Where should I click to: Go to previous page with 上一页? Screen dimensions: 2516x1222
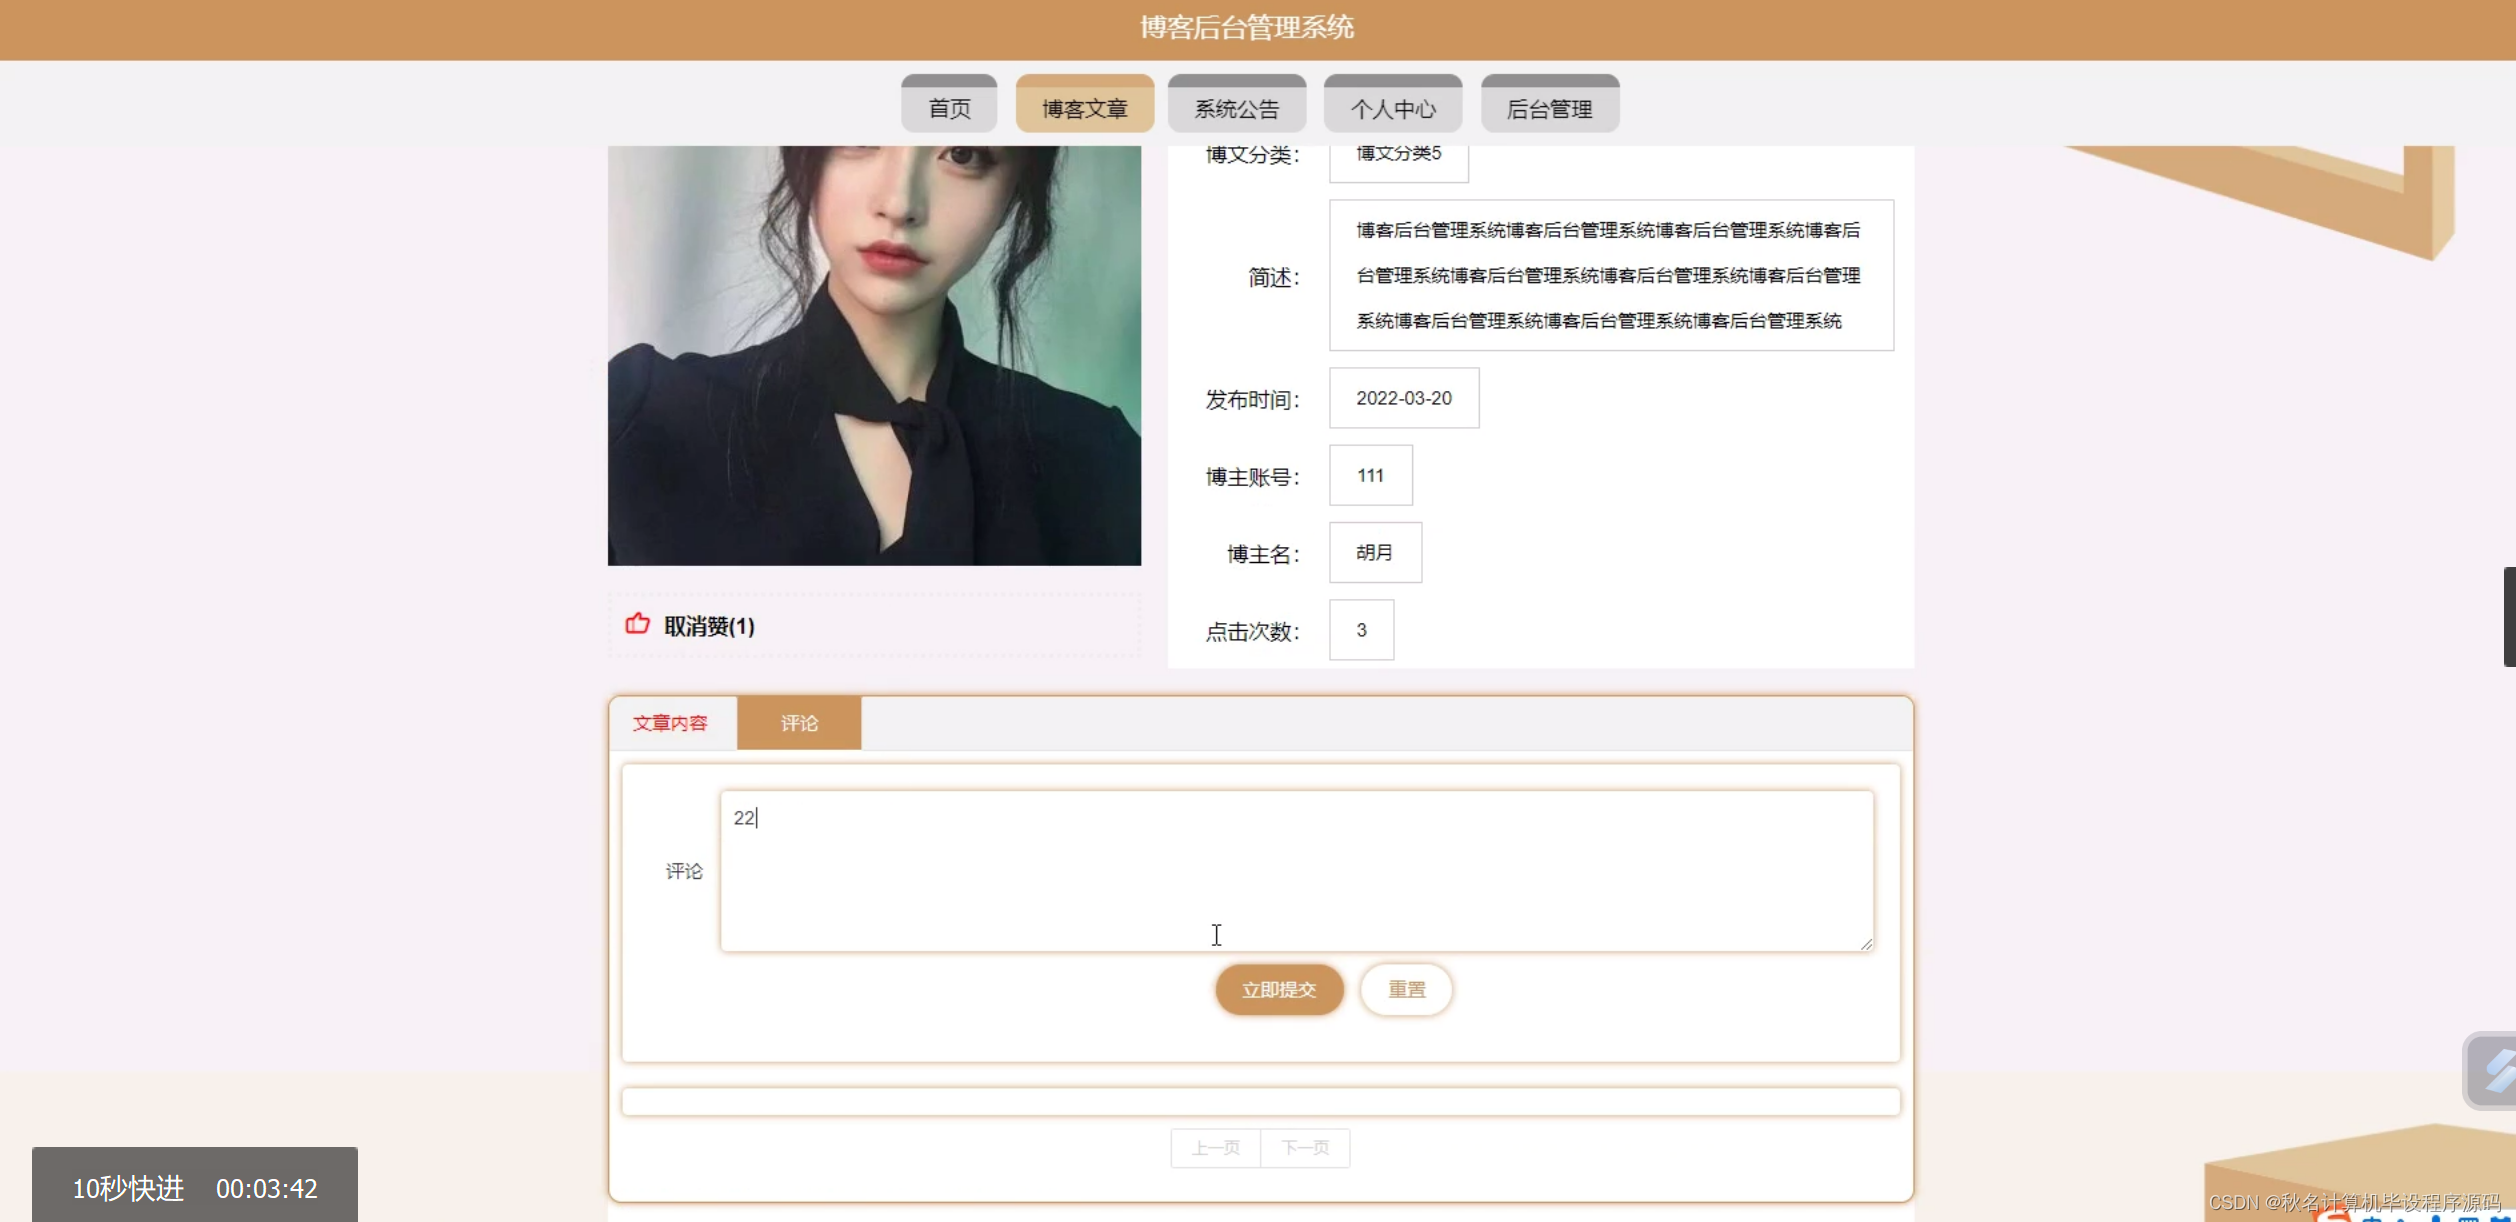[1214, 1147]
